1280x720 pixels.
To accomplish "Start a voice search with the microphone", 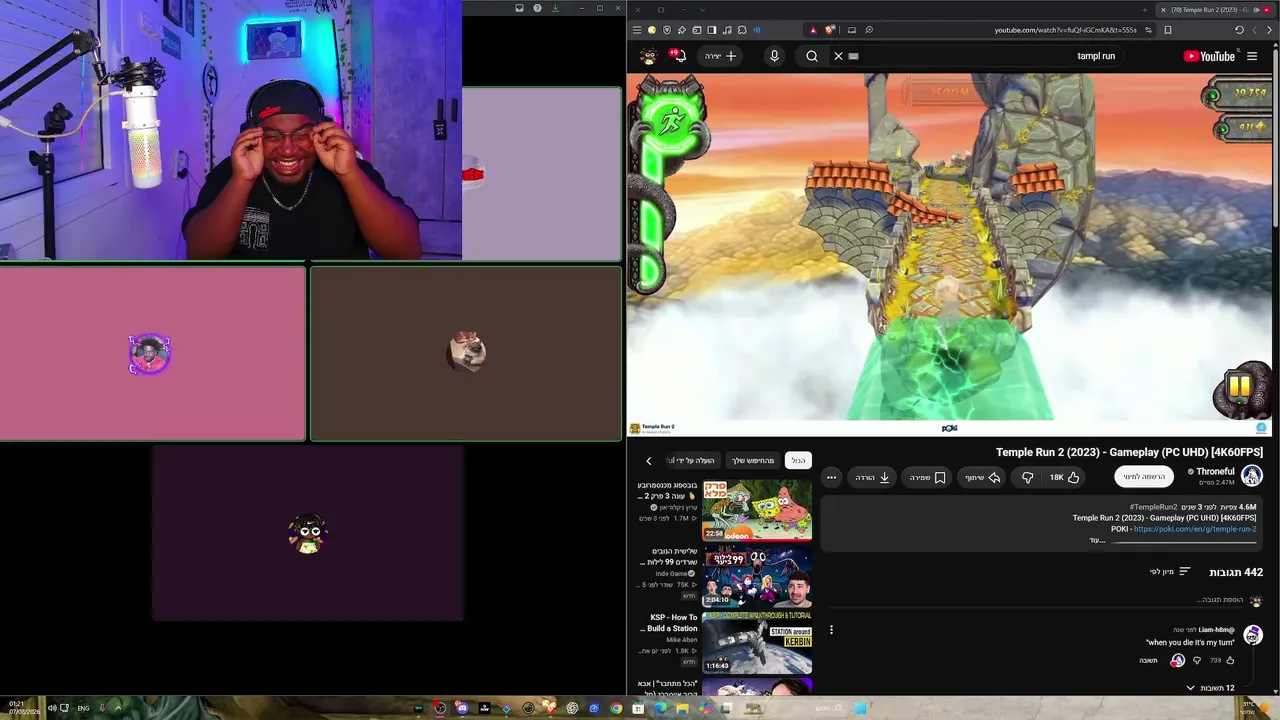I will [x=774, y=56].
